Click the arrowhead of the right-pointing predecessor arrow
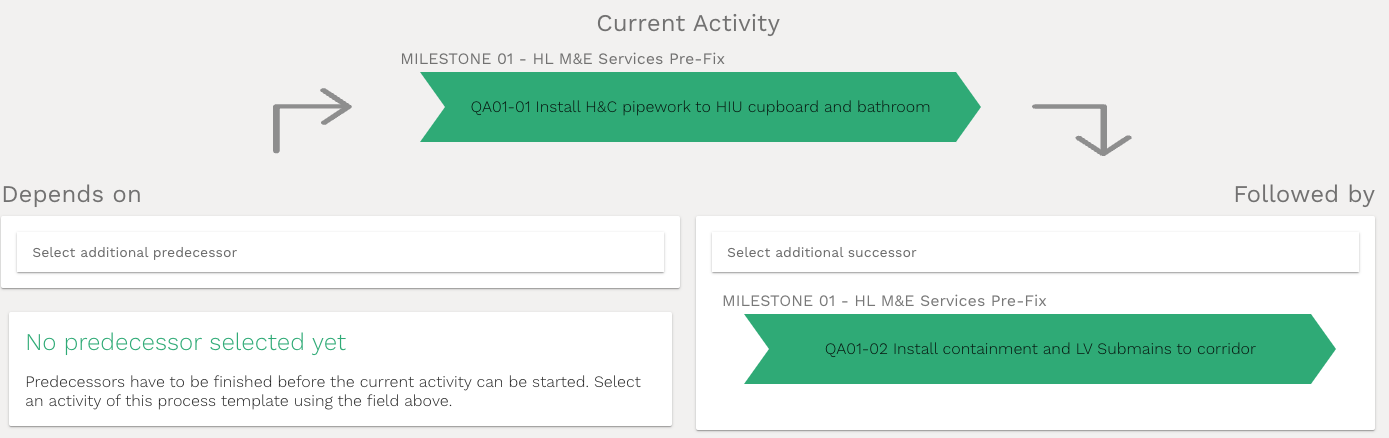 pos(340,106)
